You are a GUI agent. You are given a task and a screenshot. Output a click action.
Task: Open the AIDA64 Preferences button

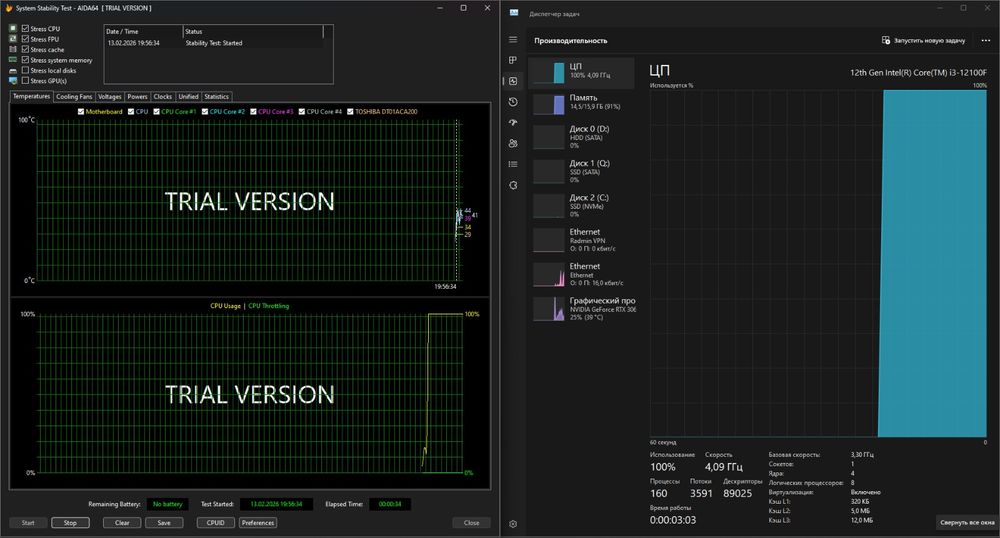(257, 522)
